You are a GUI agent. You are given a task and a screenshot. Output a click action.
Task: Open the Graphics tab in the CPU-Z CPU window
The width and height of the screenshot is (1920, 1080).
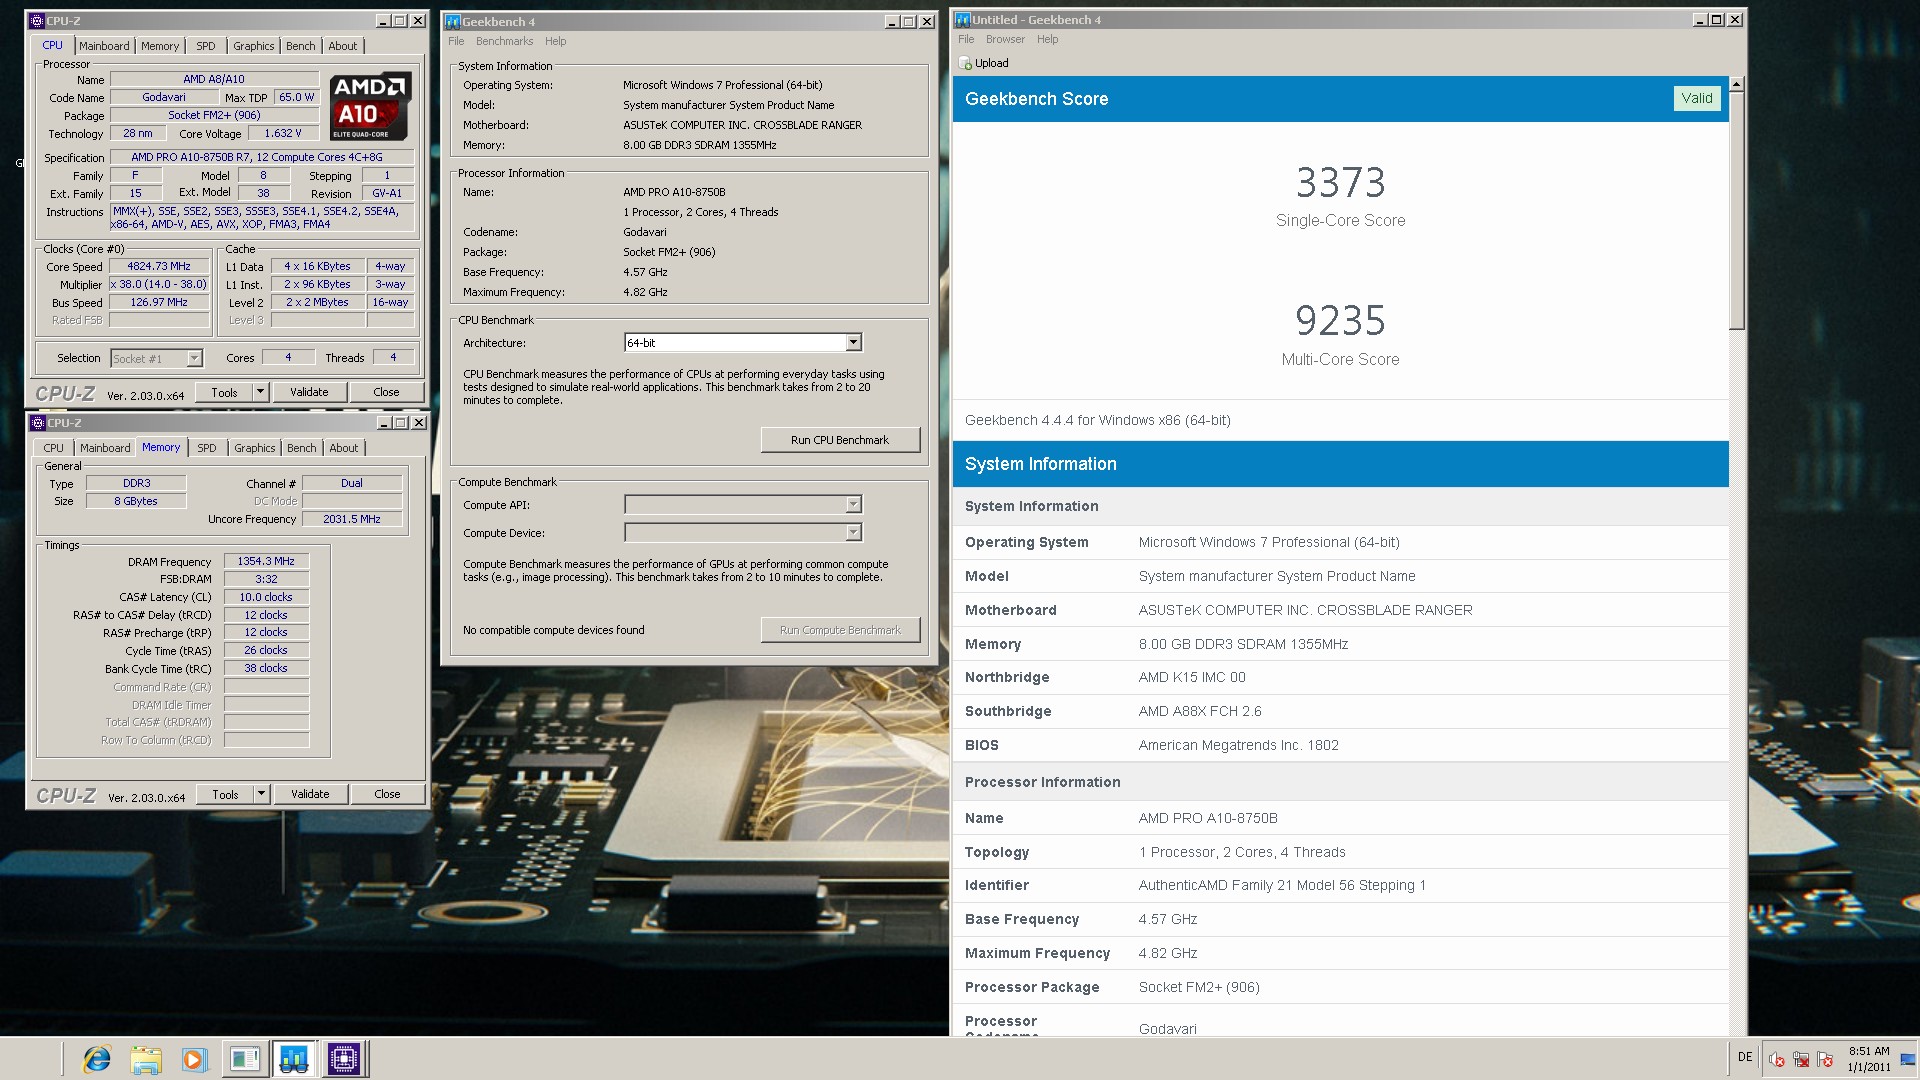click(253, 46)
